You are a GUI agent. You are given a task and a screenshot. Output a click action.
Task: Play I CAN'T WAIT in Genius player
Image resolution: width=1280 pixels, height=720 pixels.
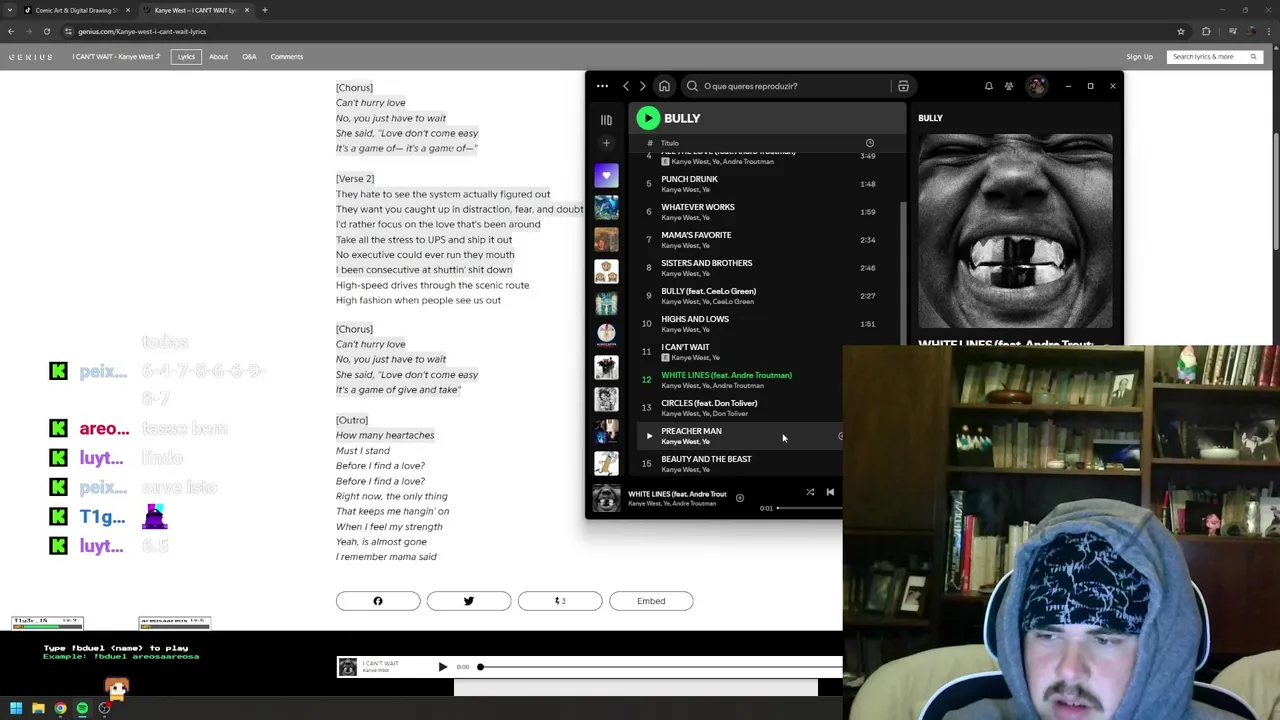click(x=442, y=667)
